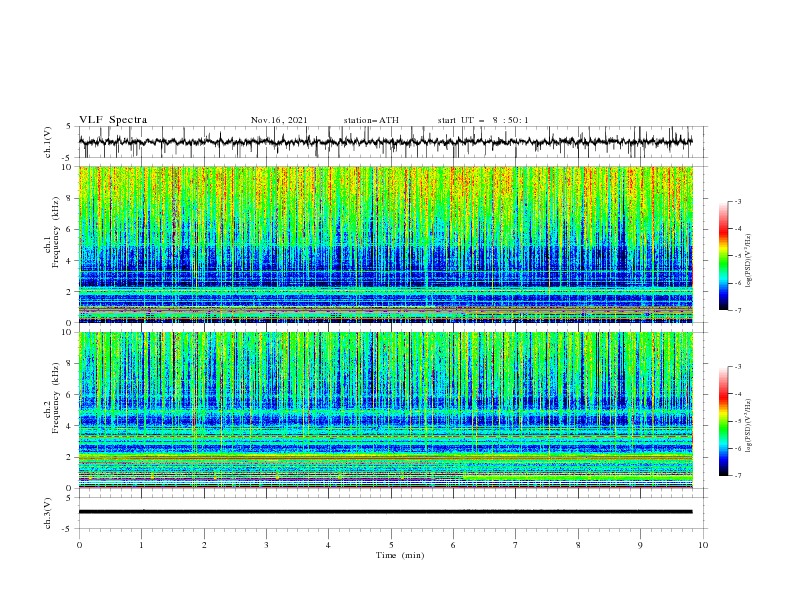Click time axis tick label "3"
Viewport: 792px width, 612px height.
[266, 545]
